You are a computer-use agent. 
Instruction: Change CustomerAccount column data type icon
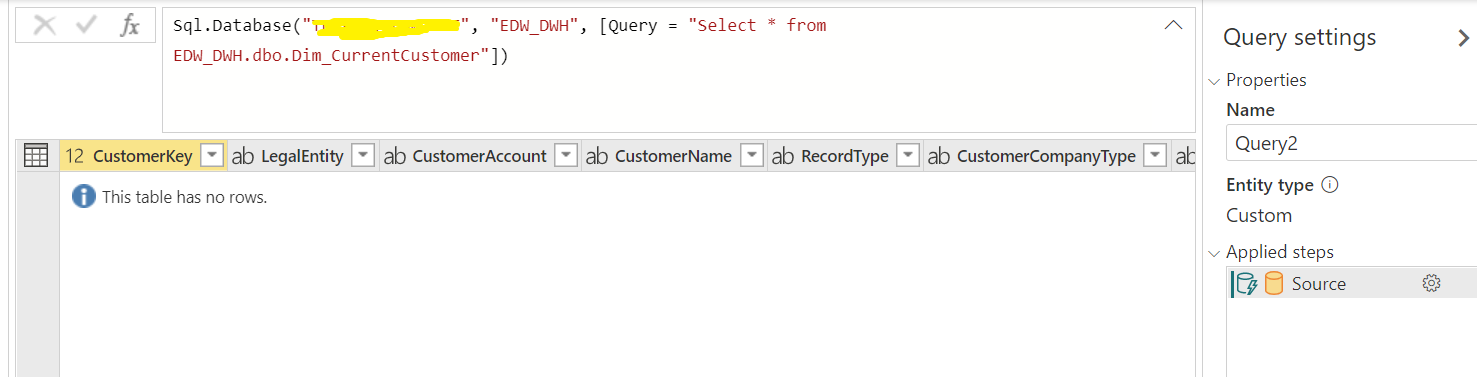[x=395, y=156]
